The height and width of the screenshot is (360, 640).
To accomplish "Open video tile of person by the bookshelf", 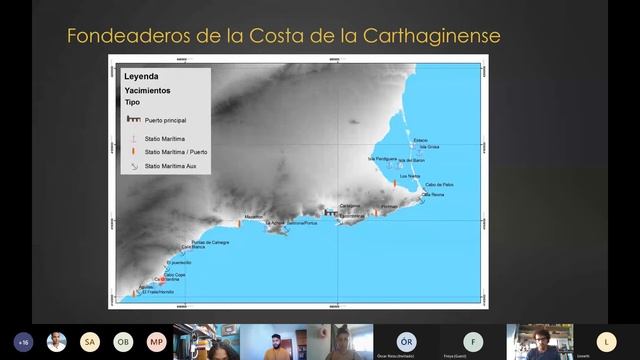I will 207,342.
